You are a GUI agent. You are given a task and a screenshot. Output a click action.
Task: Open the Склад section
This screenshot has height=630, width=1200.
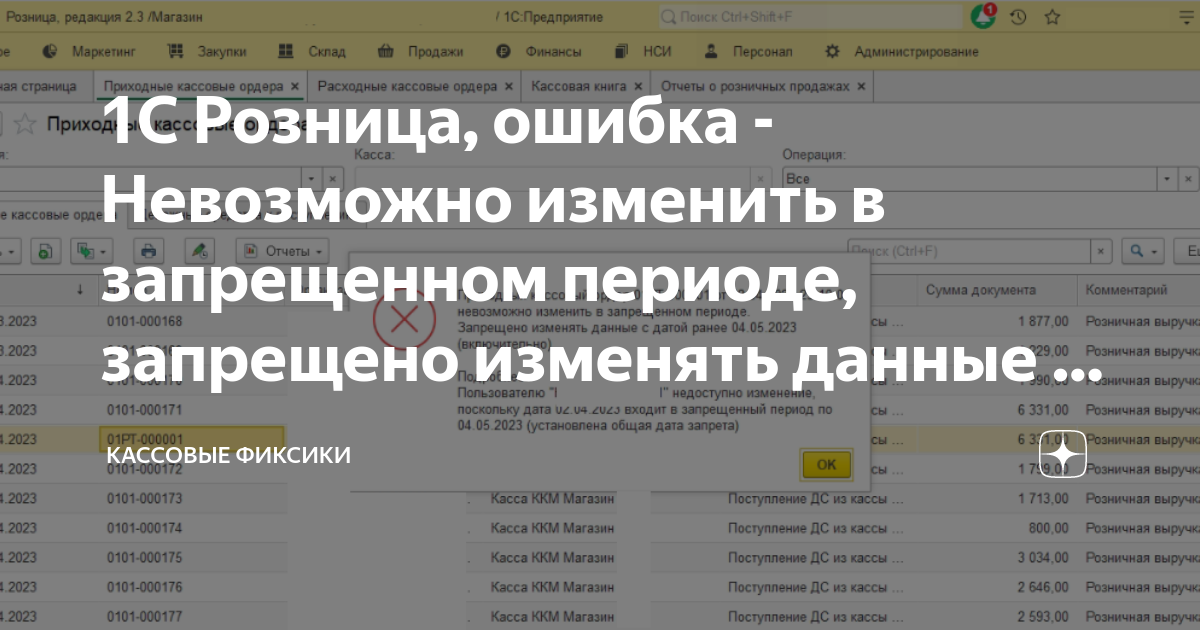coord(311,52)
